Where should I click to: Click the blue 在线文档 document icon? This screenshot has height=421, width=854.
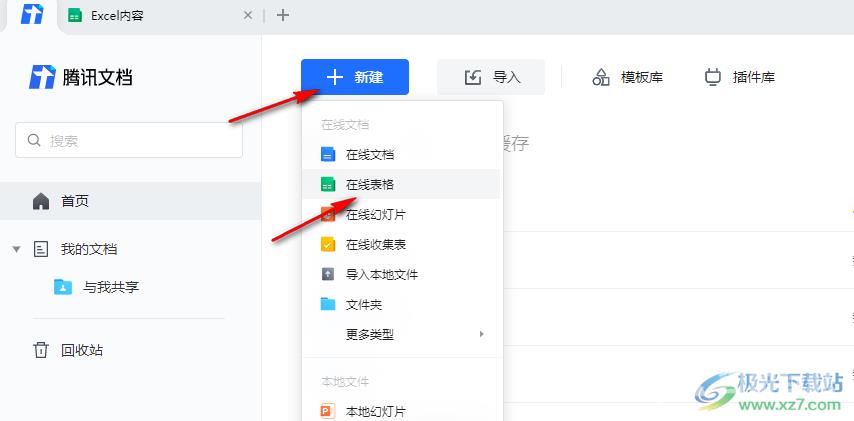(328, 155)
